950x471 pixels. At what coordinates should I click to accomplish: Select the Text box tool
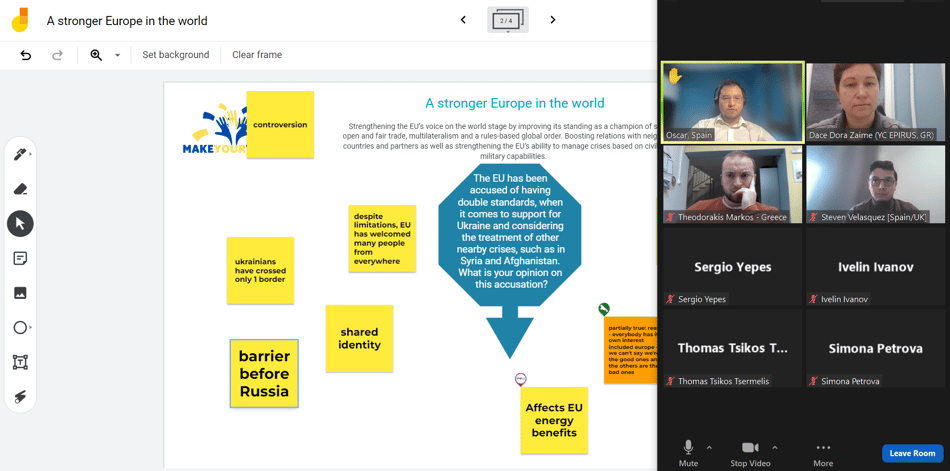pos(20,362)
